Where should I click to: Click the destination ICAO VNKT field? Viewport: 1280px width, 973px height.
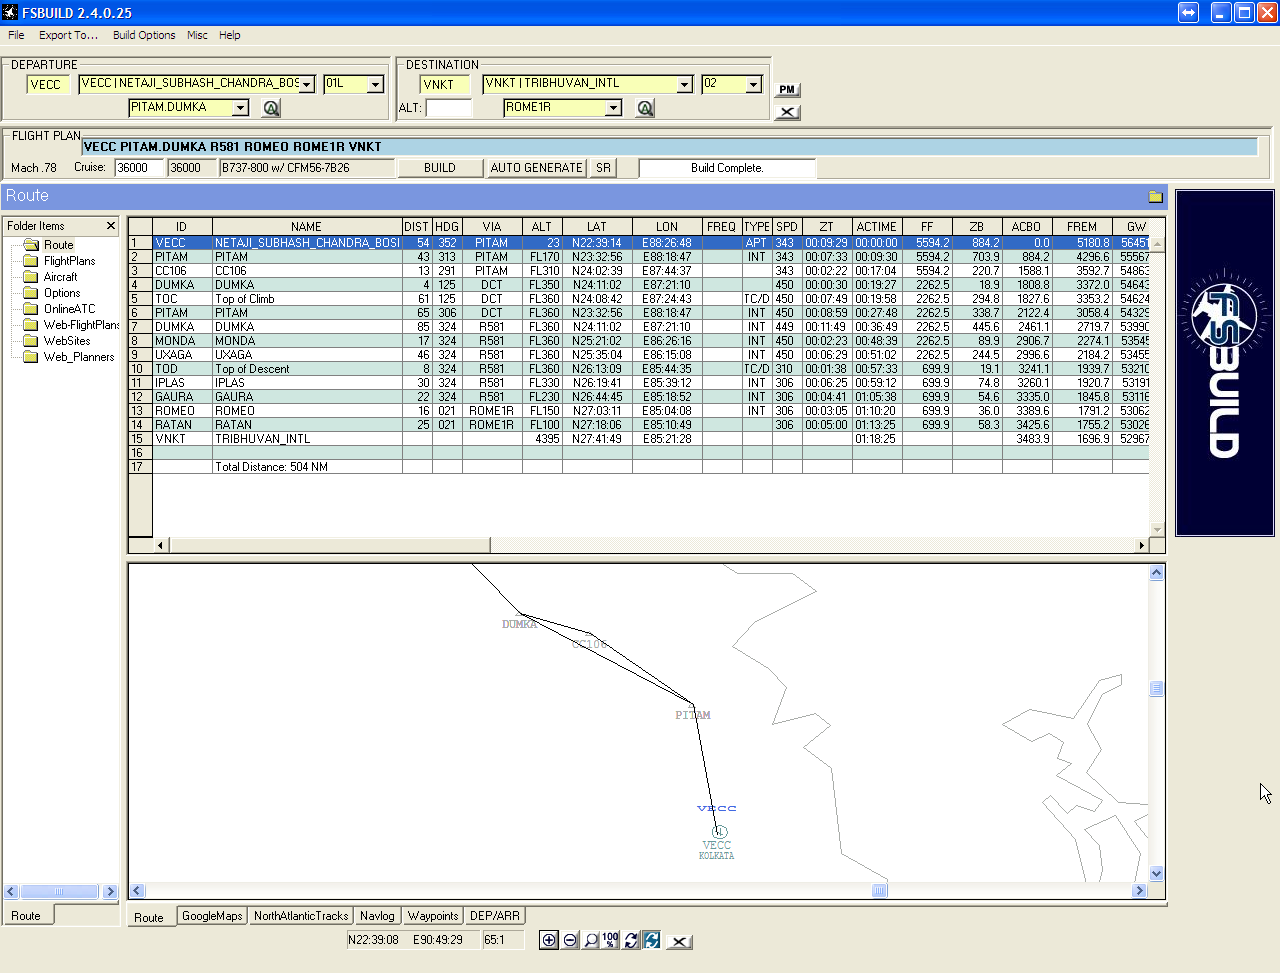(x=444, y=85)
